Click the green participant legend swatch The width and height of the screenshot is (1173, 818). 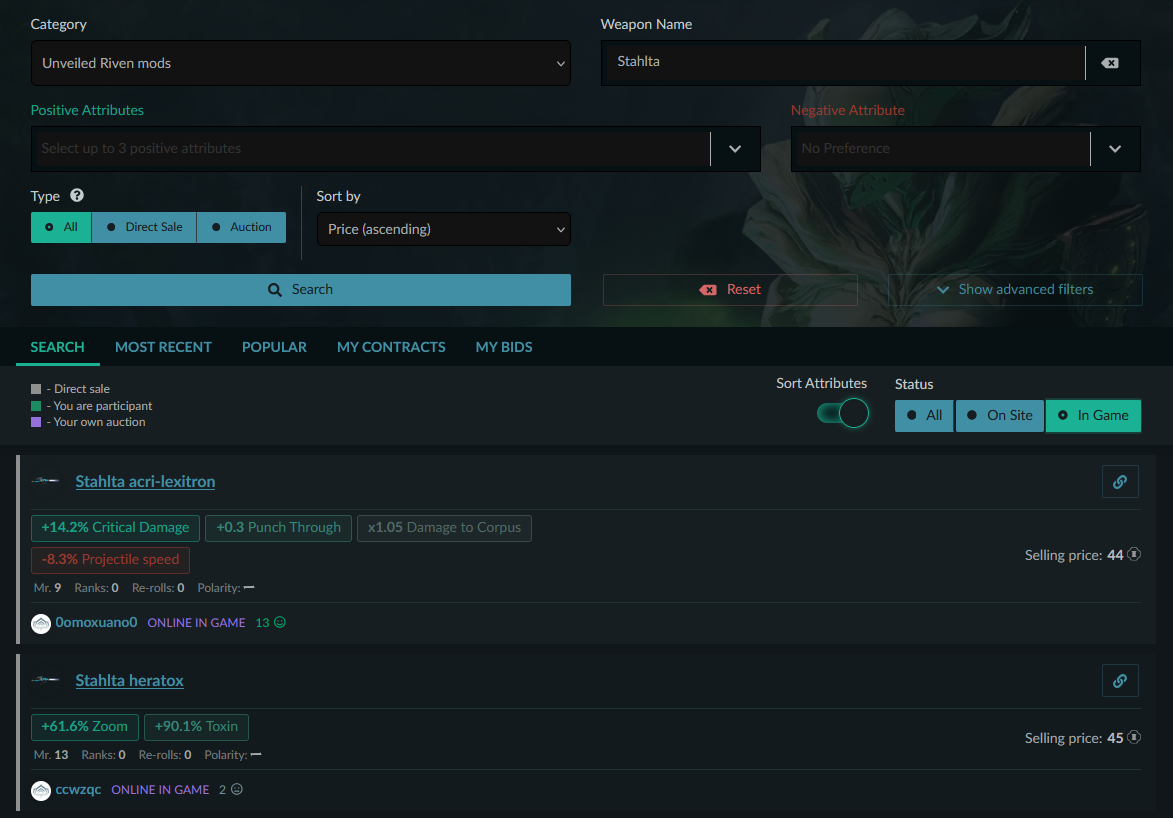pyautogui.click(x=36, y=406)
